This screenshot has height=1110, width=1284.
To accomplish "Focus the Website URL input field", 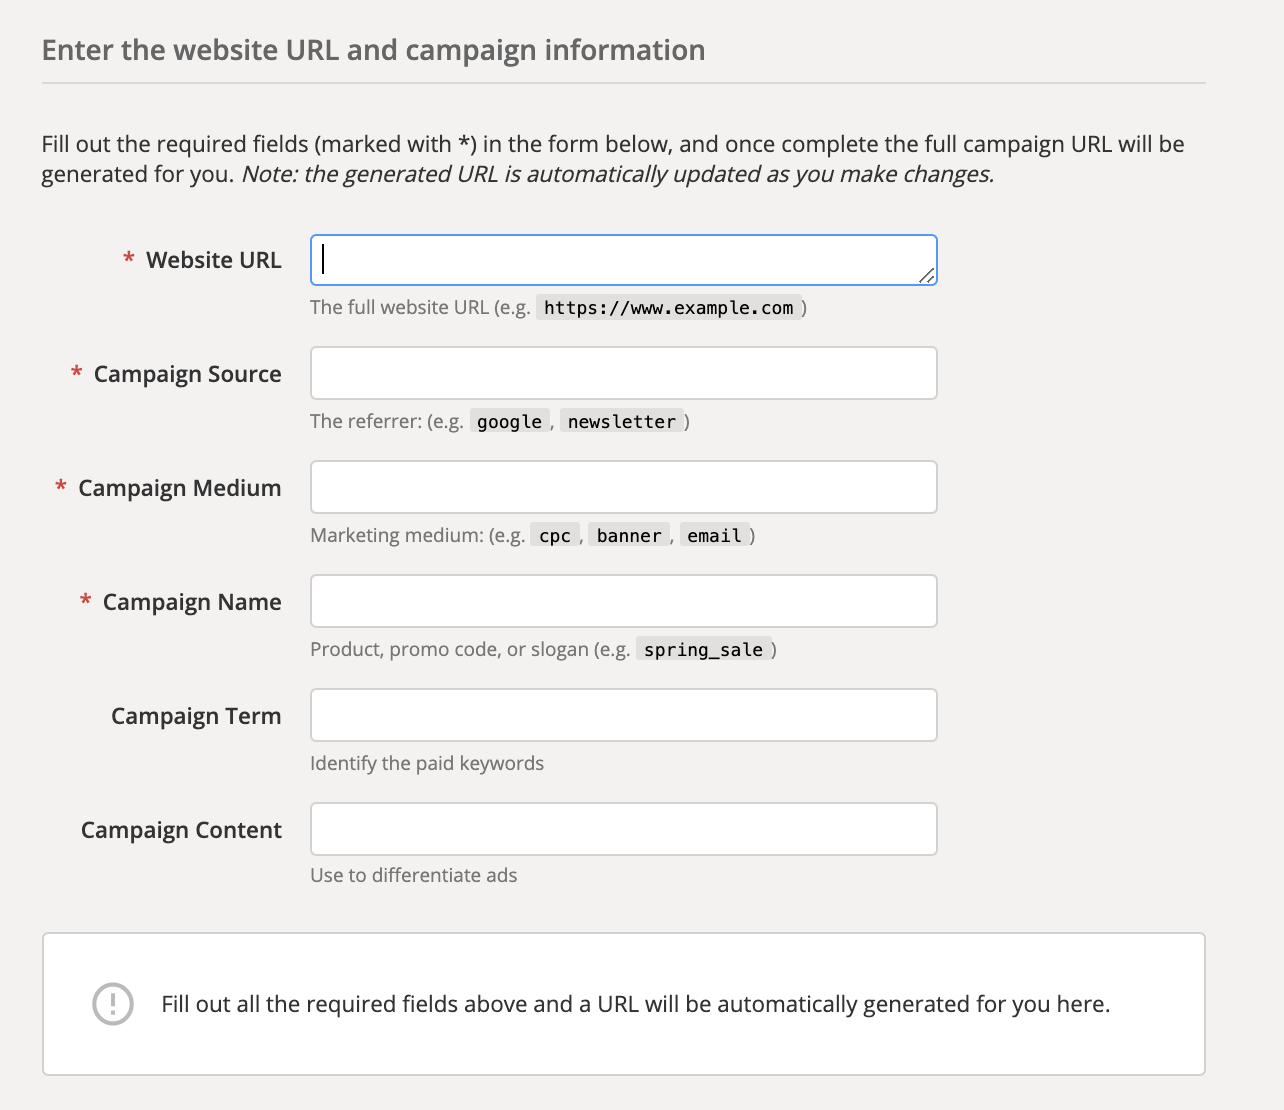I will 623,260.
